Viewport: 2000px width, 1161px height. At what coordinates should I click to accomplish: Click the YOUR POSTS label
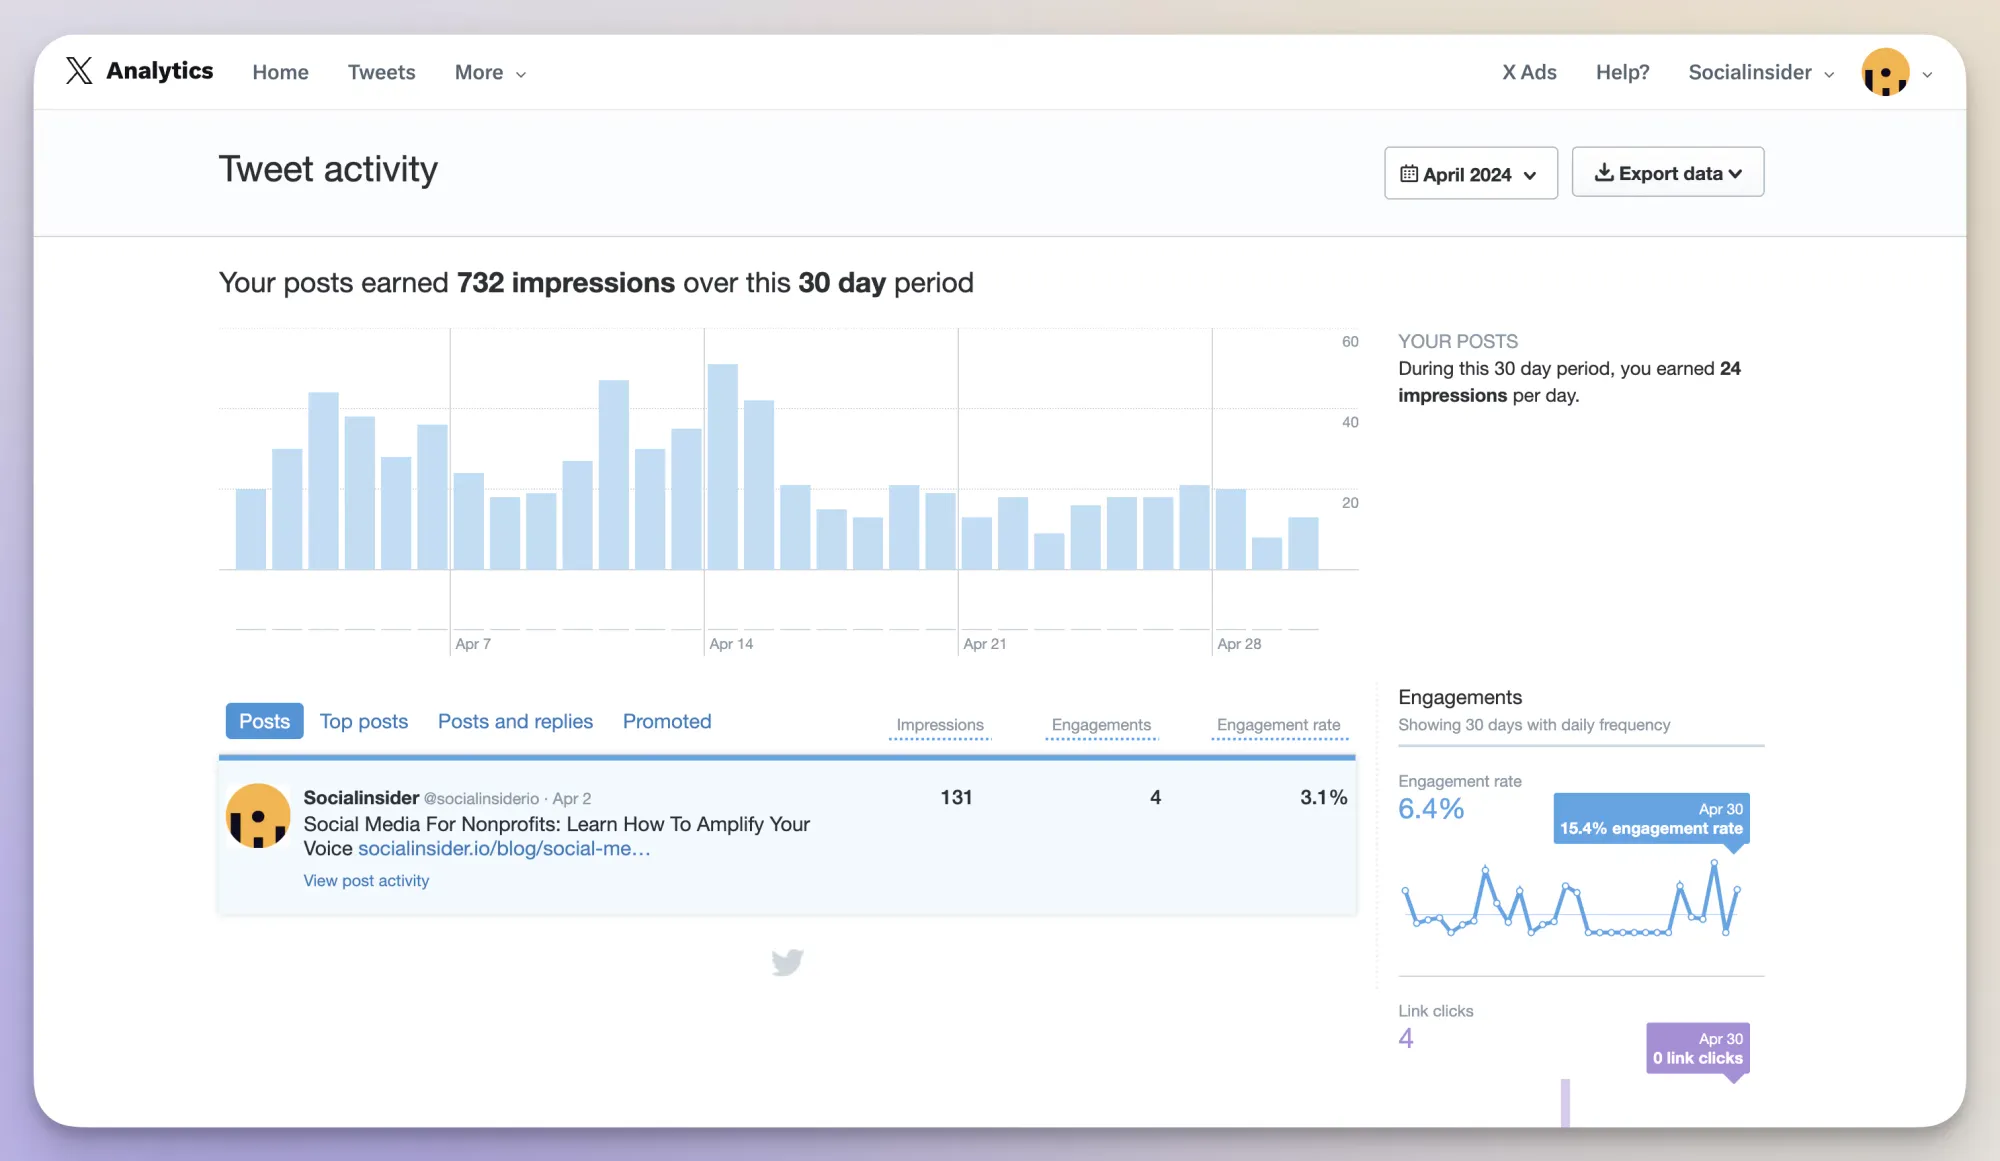coord(1457,341)
